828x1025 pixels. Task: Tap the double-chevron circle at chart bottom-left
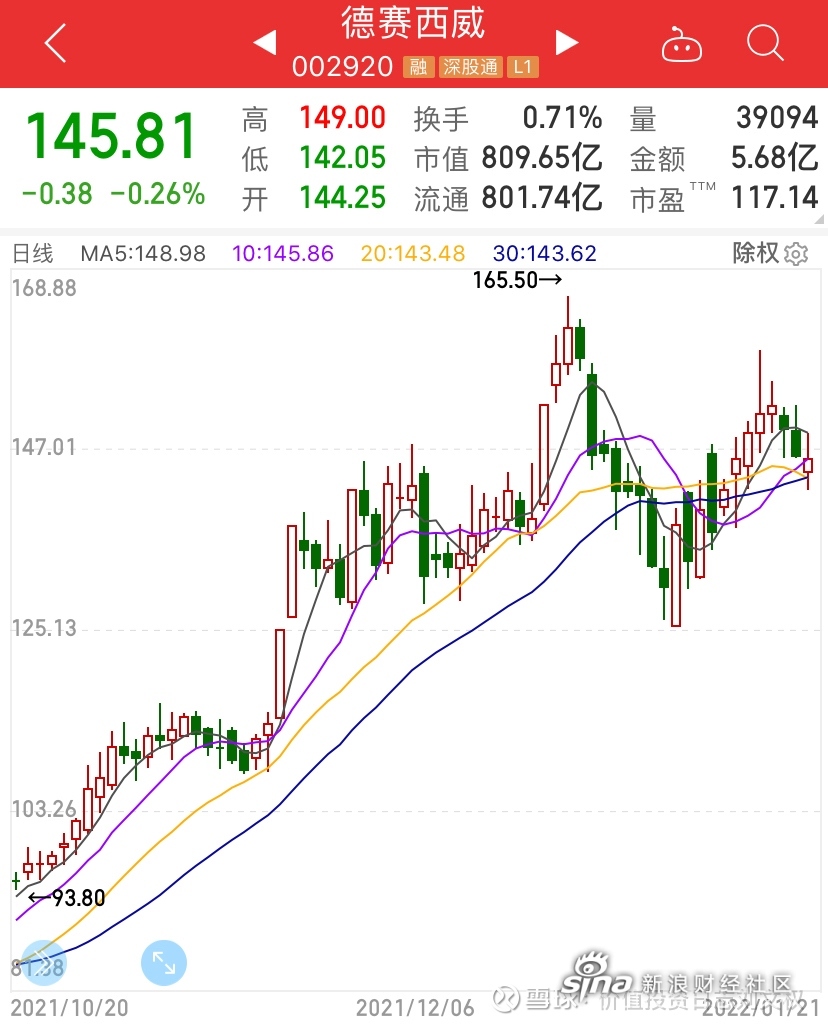point(43,962)
